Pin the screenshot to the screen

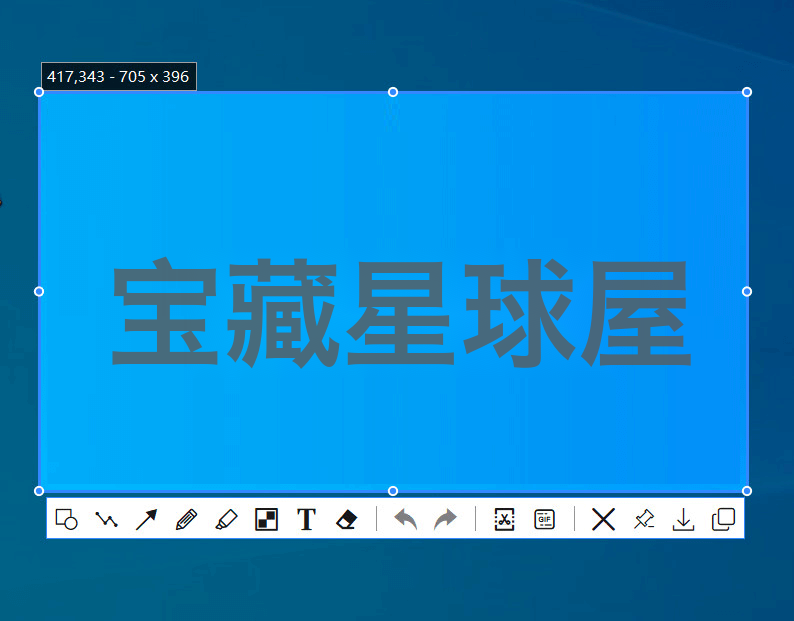coord(644,519)
